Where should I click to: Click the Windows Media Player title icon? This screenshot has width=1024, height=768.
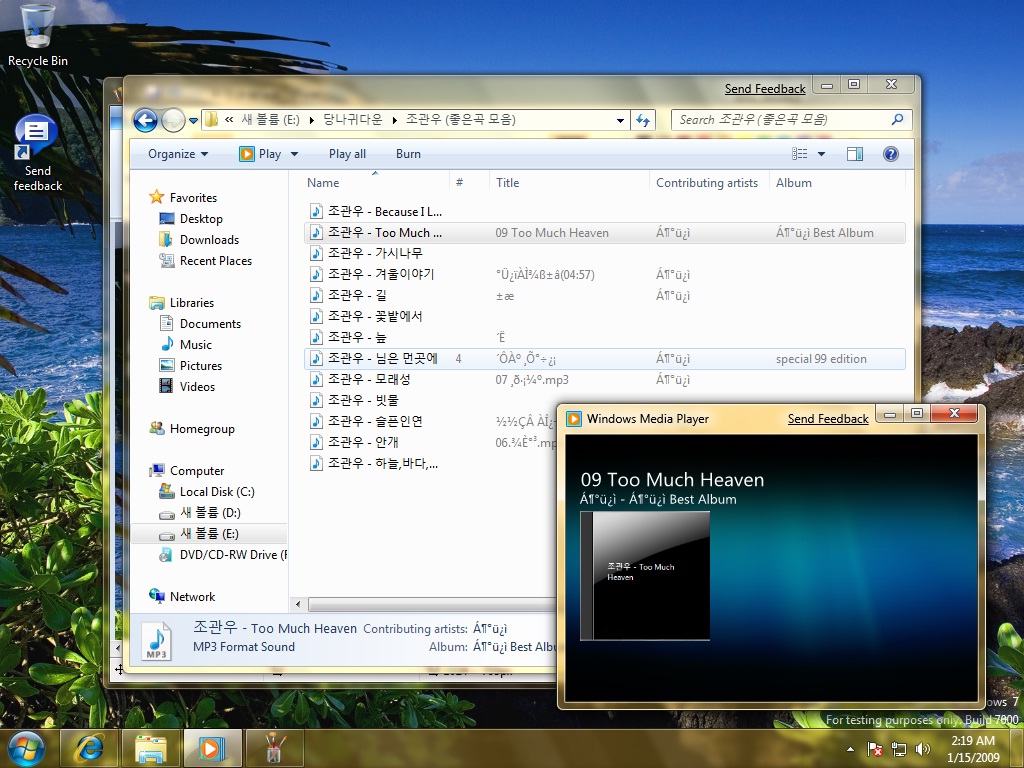(x=573, y=419)
